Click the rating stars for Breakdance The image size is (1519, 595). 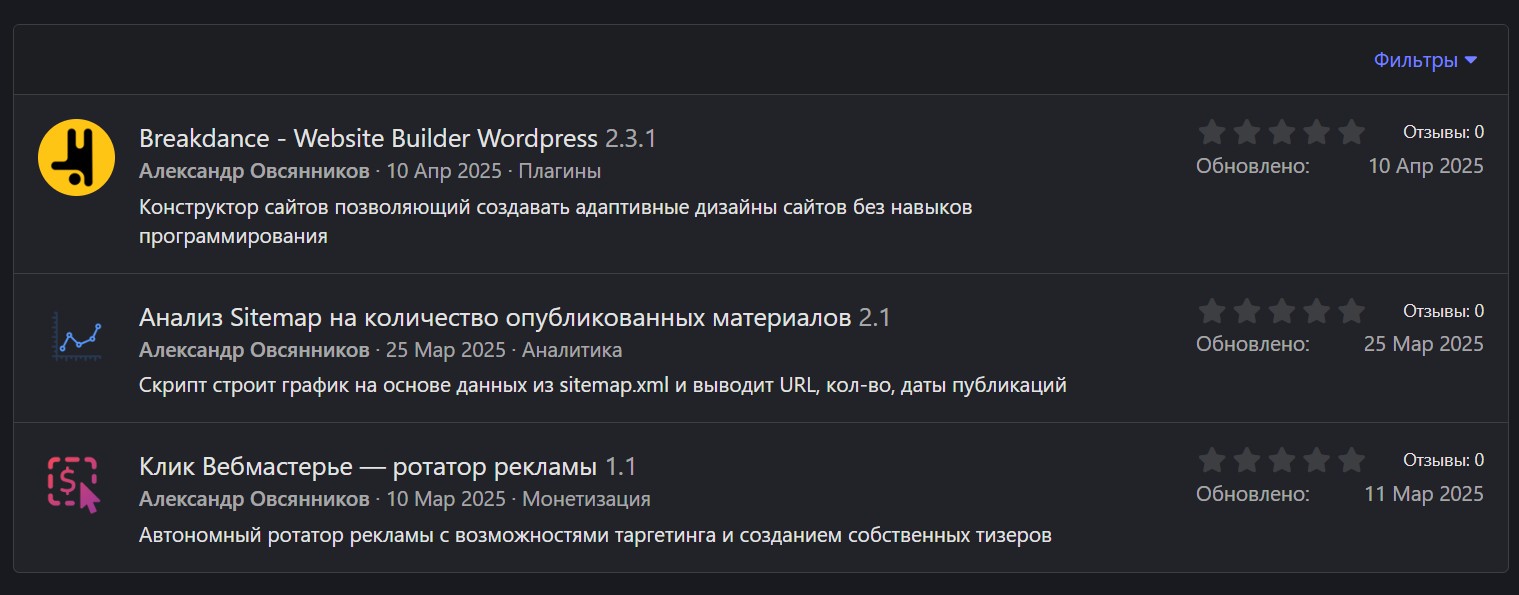[1281, 132]
